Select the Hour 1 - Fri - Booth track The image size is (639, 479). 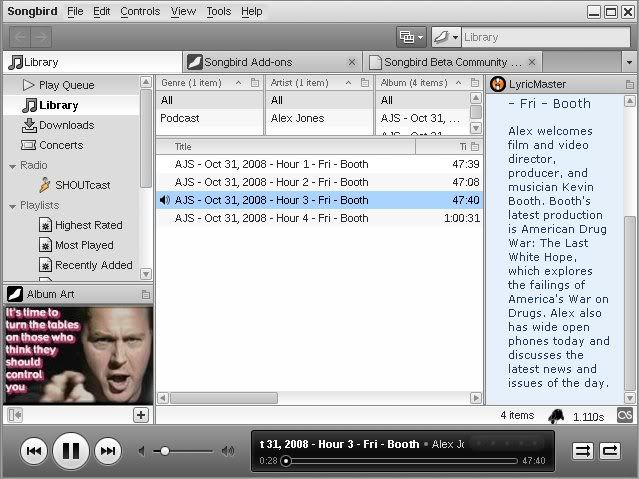319,164
